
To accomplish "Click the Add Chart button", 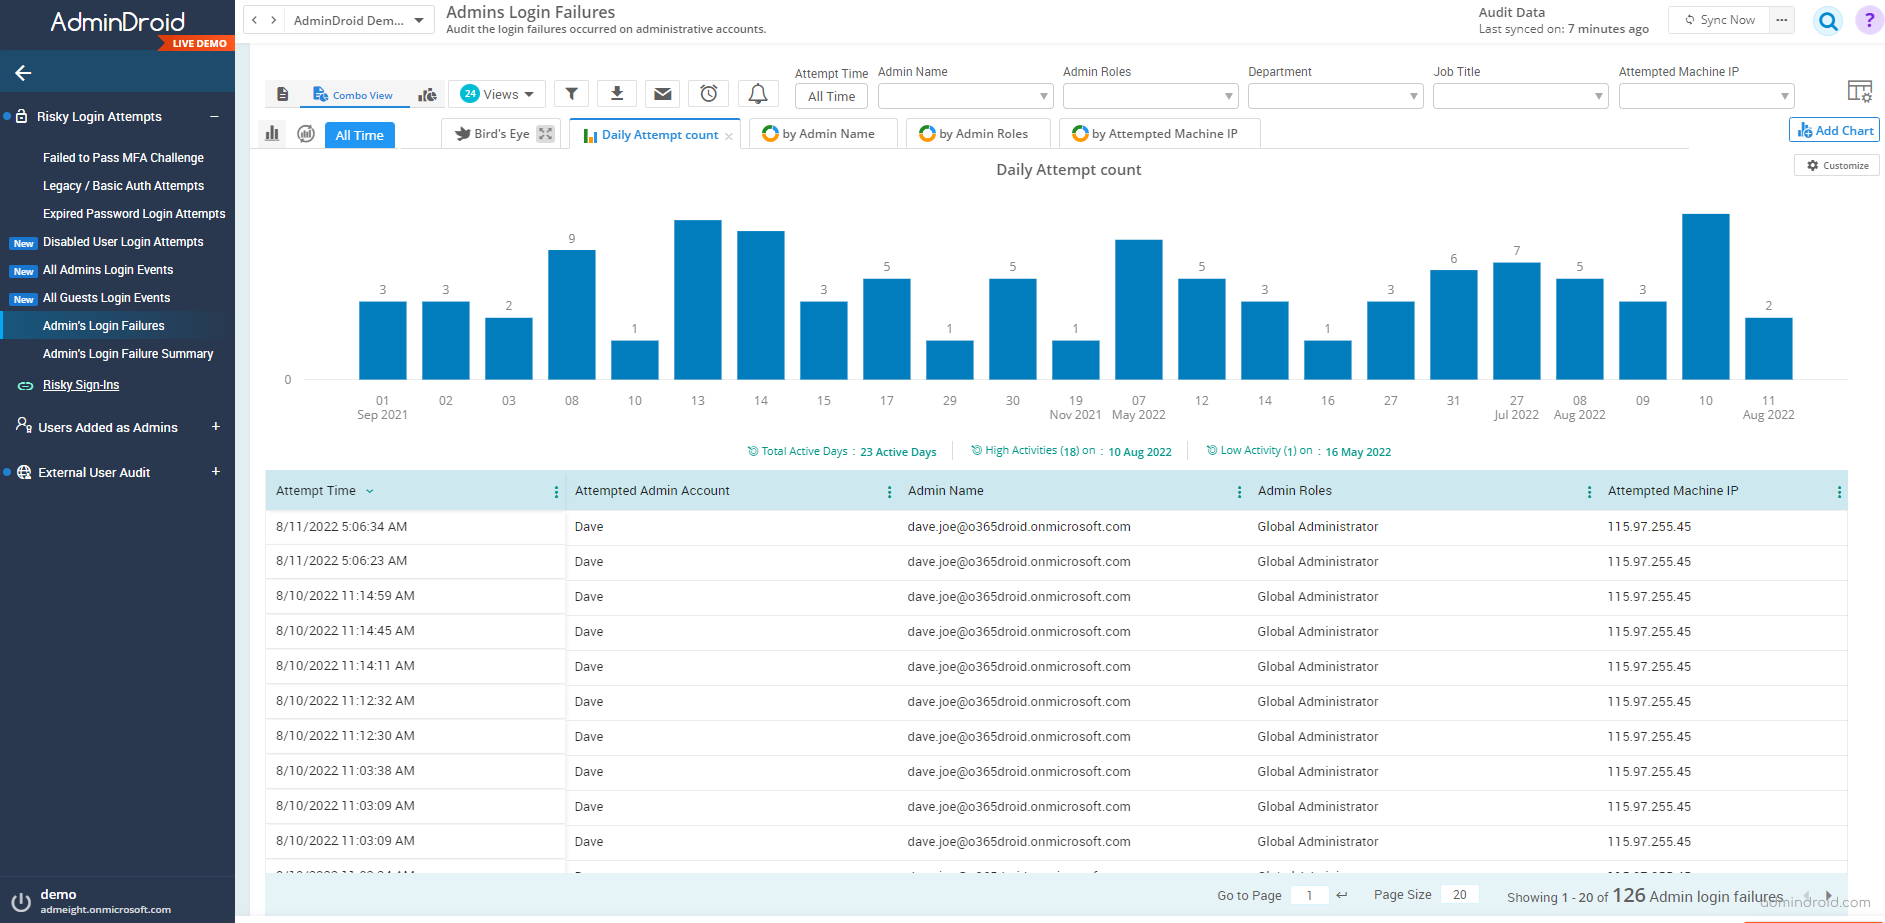I will [x=1833, y=130].
